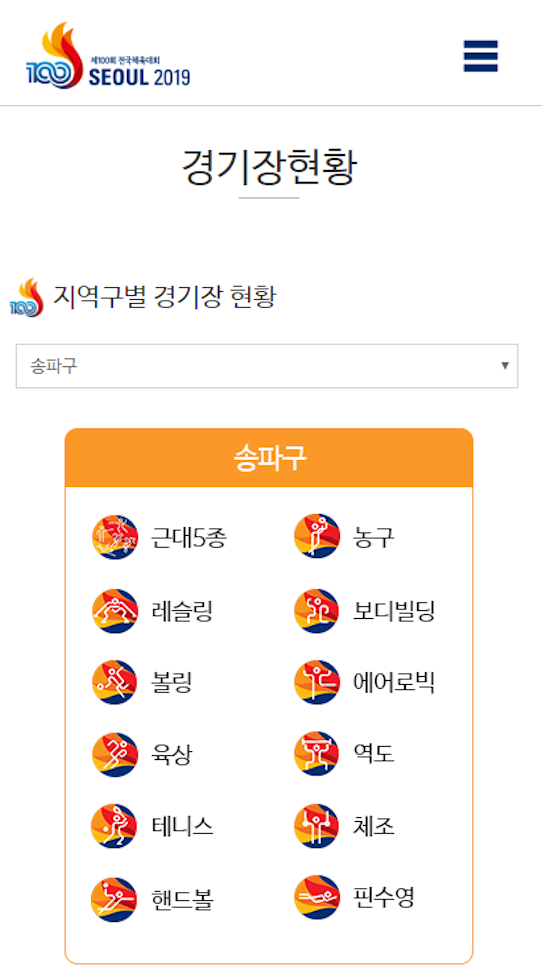The width and height of the screenshot is (542, 970).
Task: Click the weightlifting (역도) icon
Action: [317, 754]
